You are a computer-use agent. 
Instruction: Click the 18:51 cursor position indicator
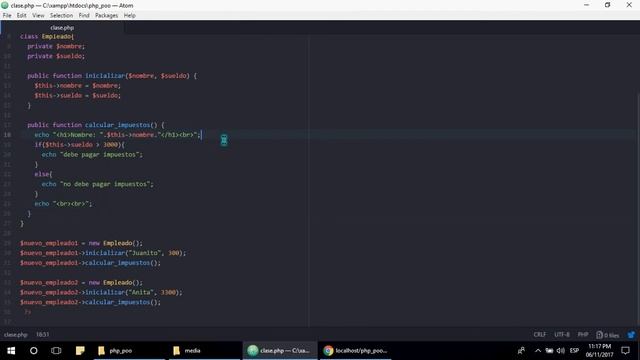click(42, 335)
